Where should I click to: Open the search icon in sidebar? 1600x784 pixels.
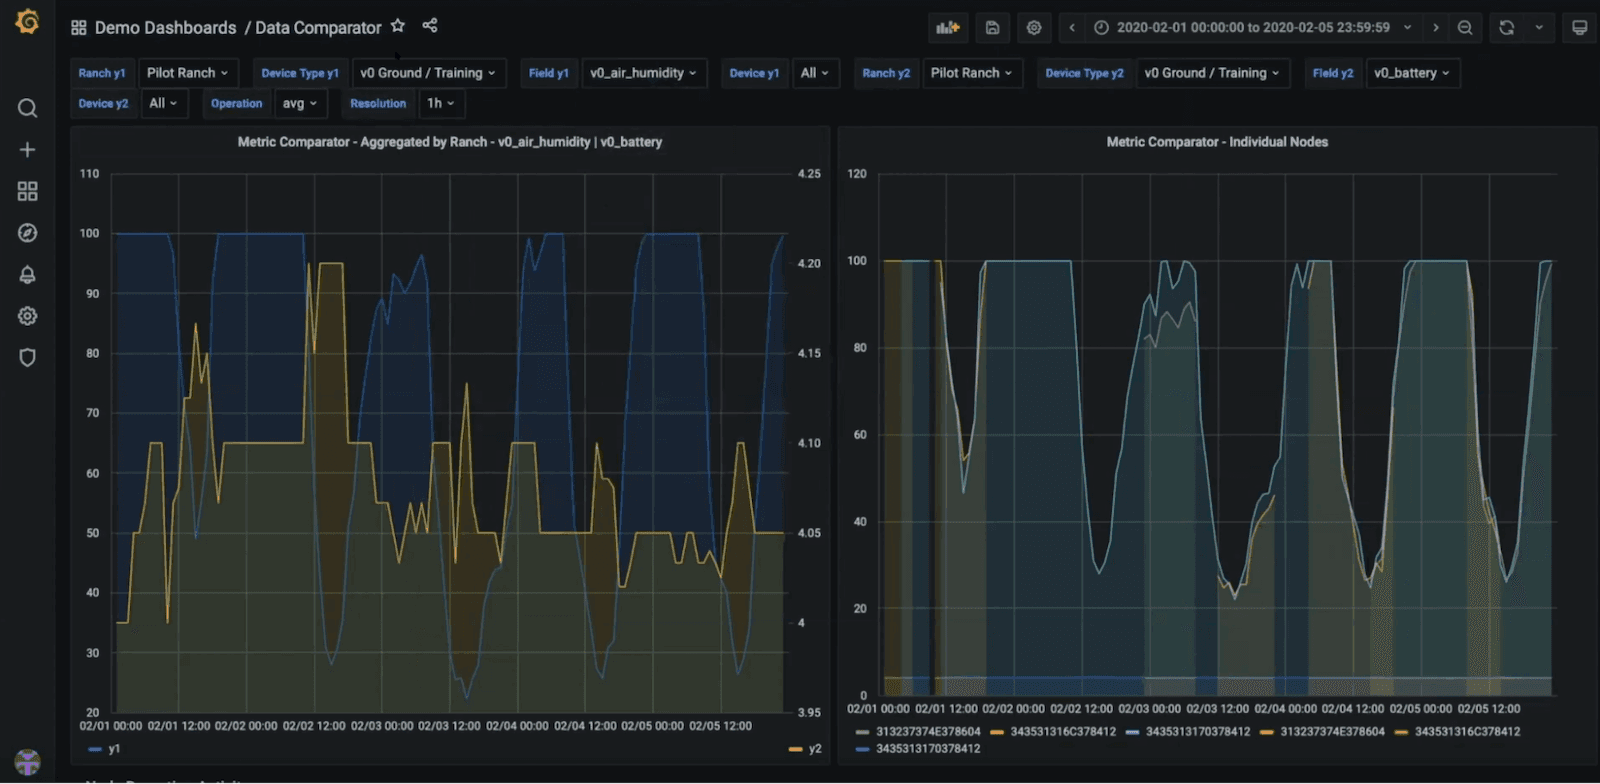tap(28, 108)
